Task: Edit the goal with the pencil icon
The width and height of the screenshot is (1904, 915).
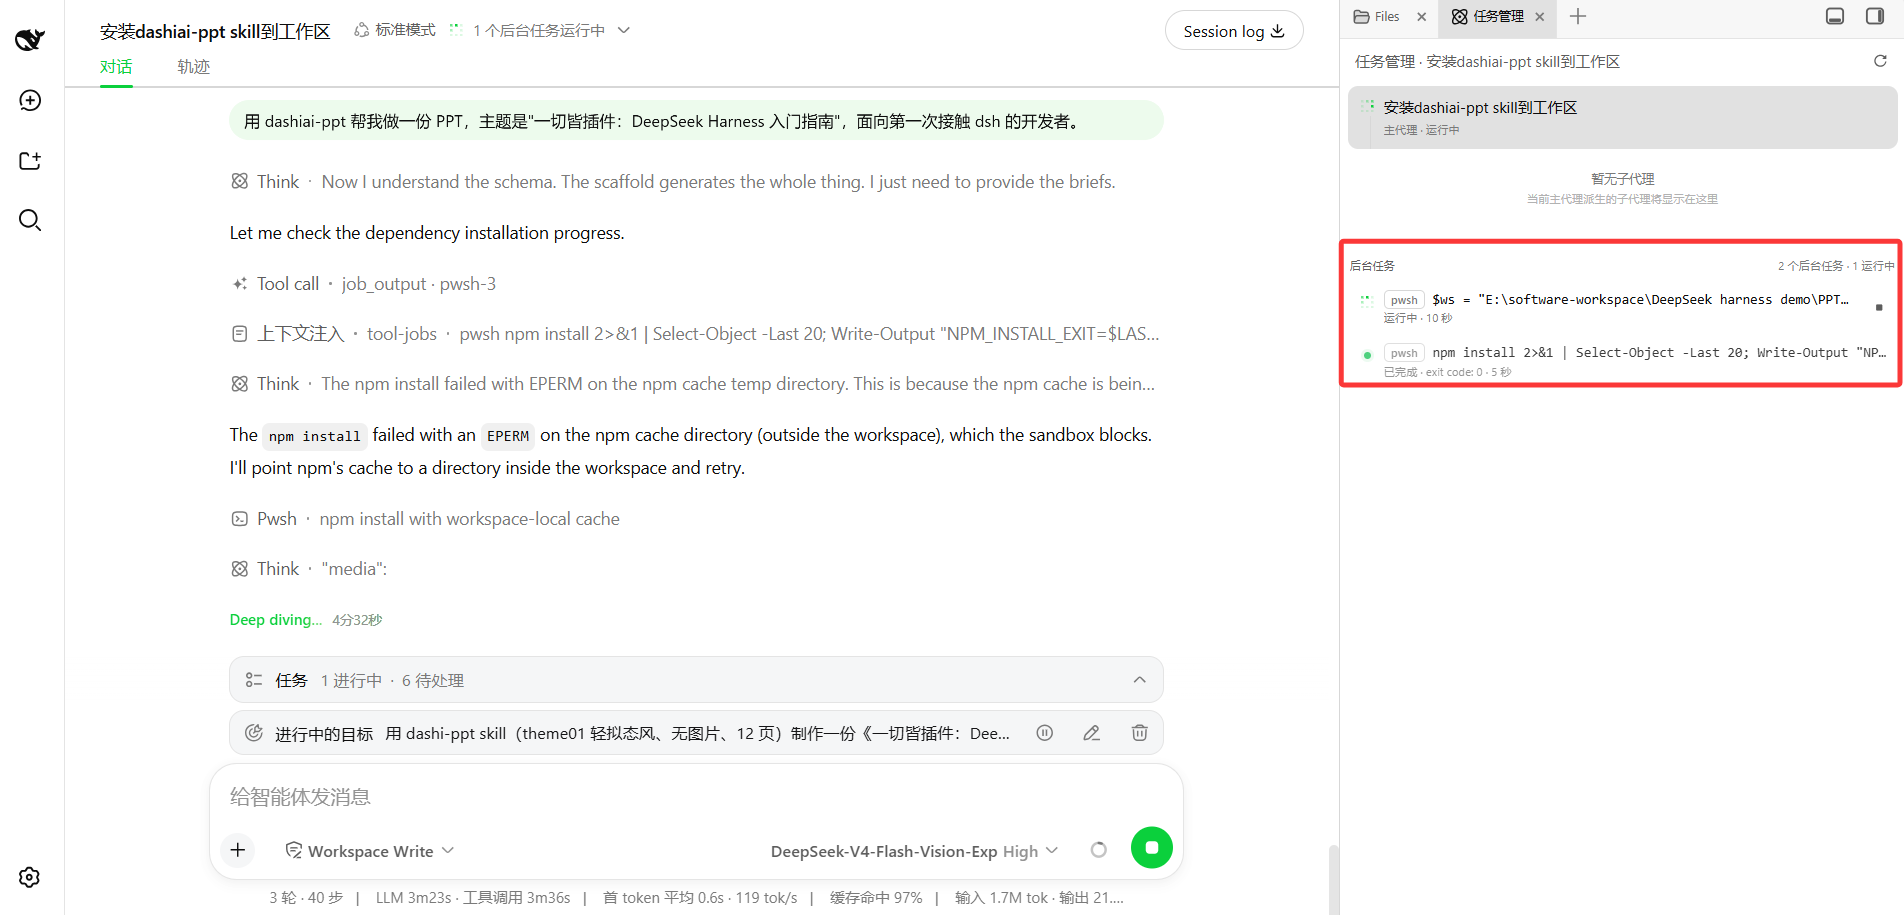Action: coord(1092,733)
